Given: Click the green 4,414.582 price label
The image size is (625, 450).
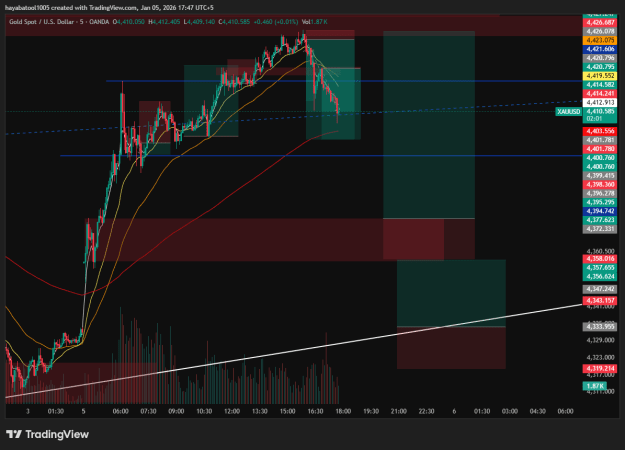Looking at the screenshot, I should [600, 84].
